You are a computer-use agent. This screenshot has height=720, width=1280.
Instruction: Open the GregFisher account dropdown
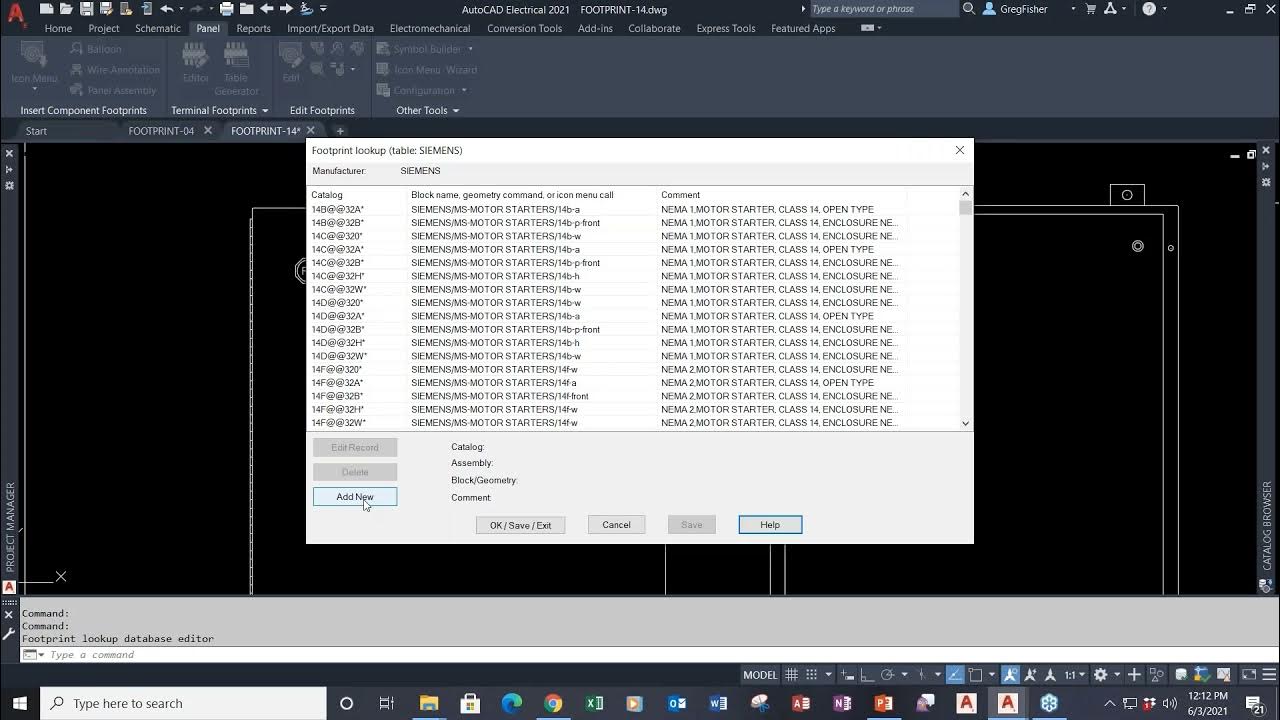[1073, 9]
